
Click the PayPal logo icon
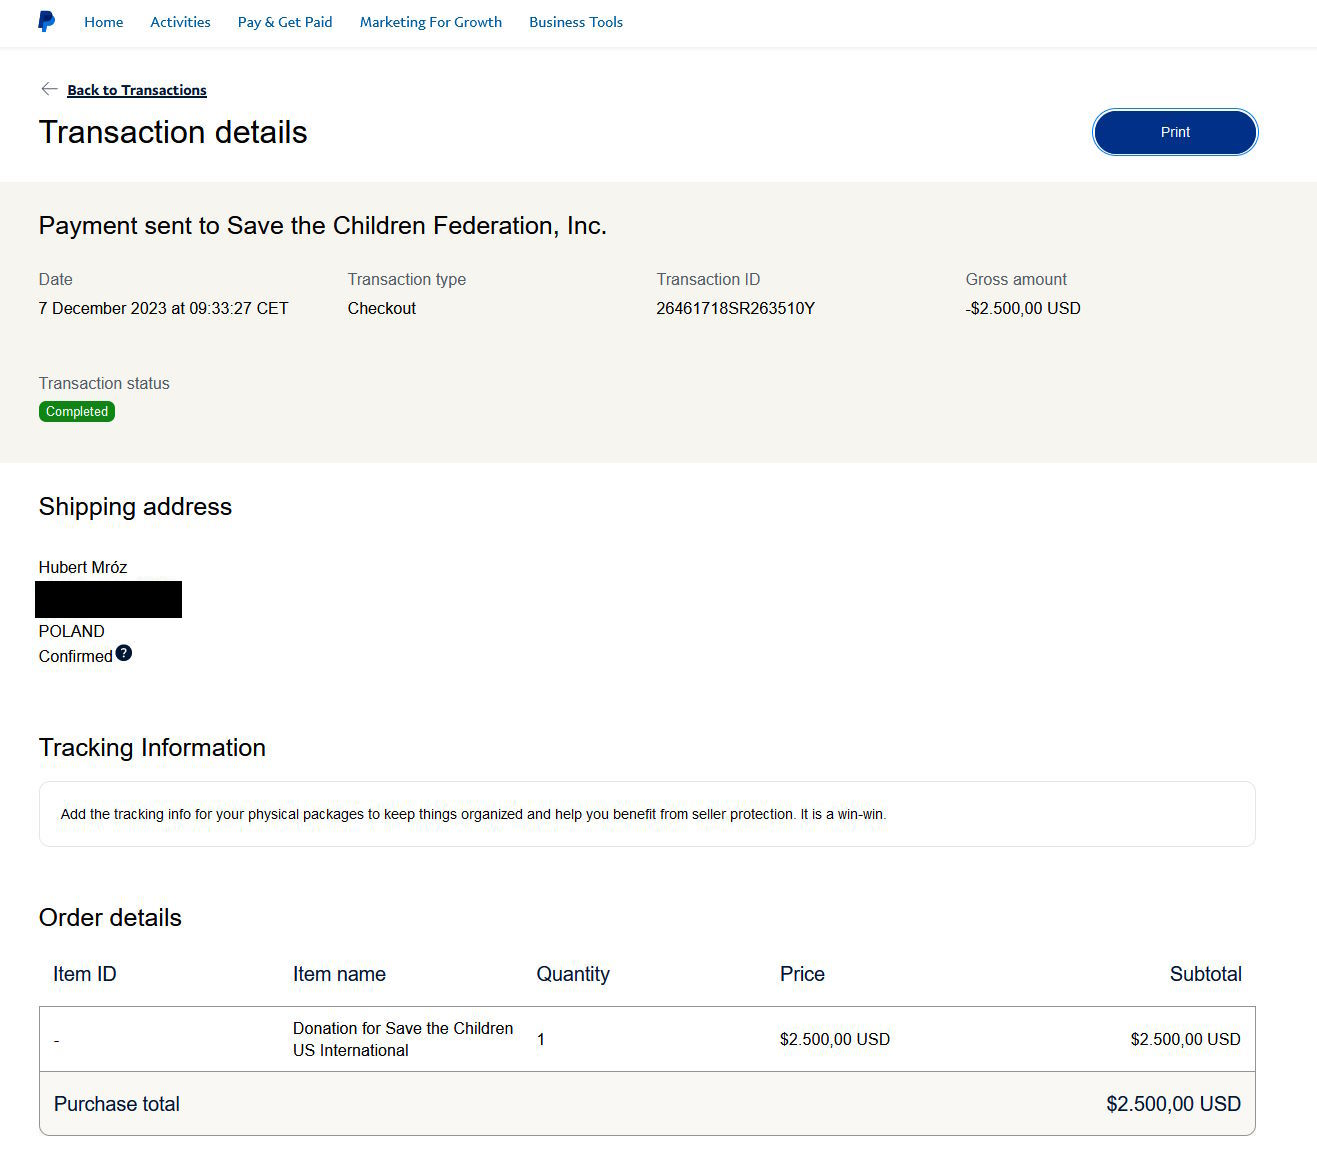tap(46, 21)
